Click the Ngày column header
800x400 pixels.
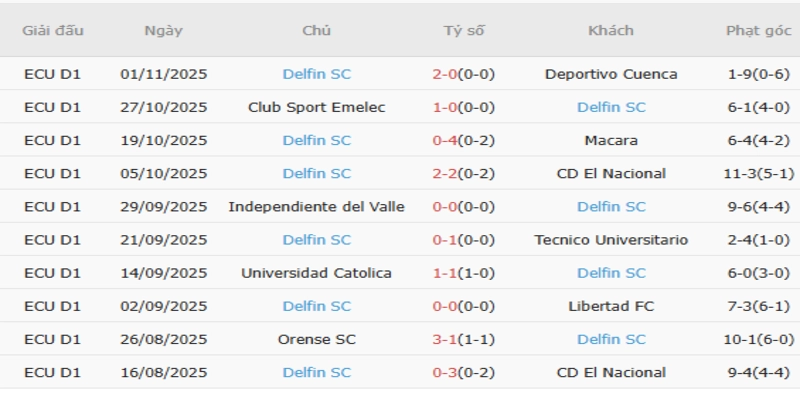click(x=163, y=30)
